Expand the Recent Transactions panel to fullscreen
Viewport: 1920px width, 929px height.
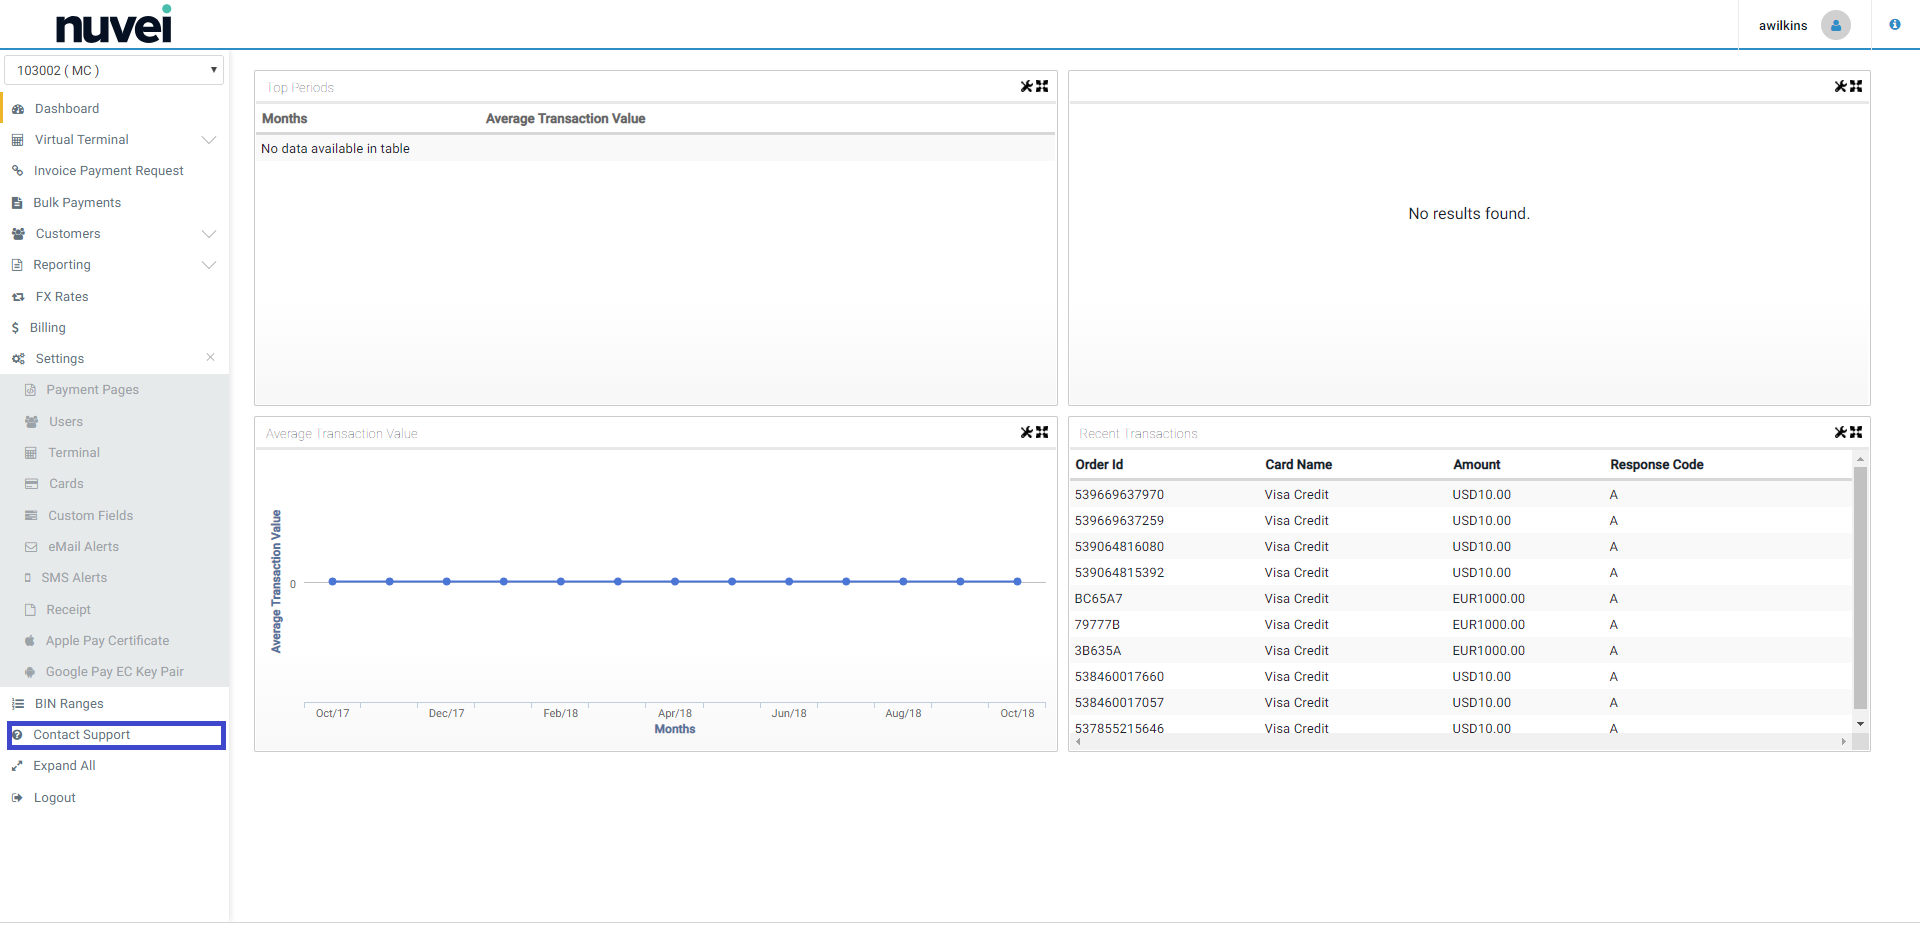click(x=1856, y=433)
